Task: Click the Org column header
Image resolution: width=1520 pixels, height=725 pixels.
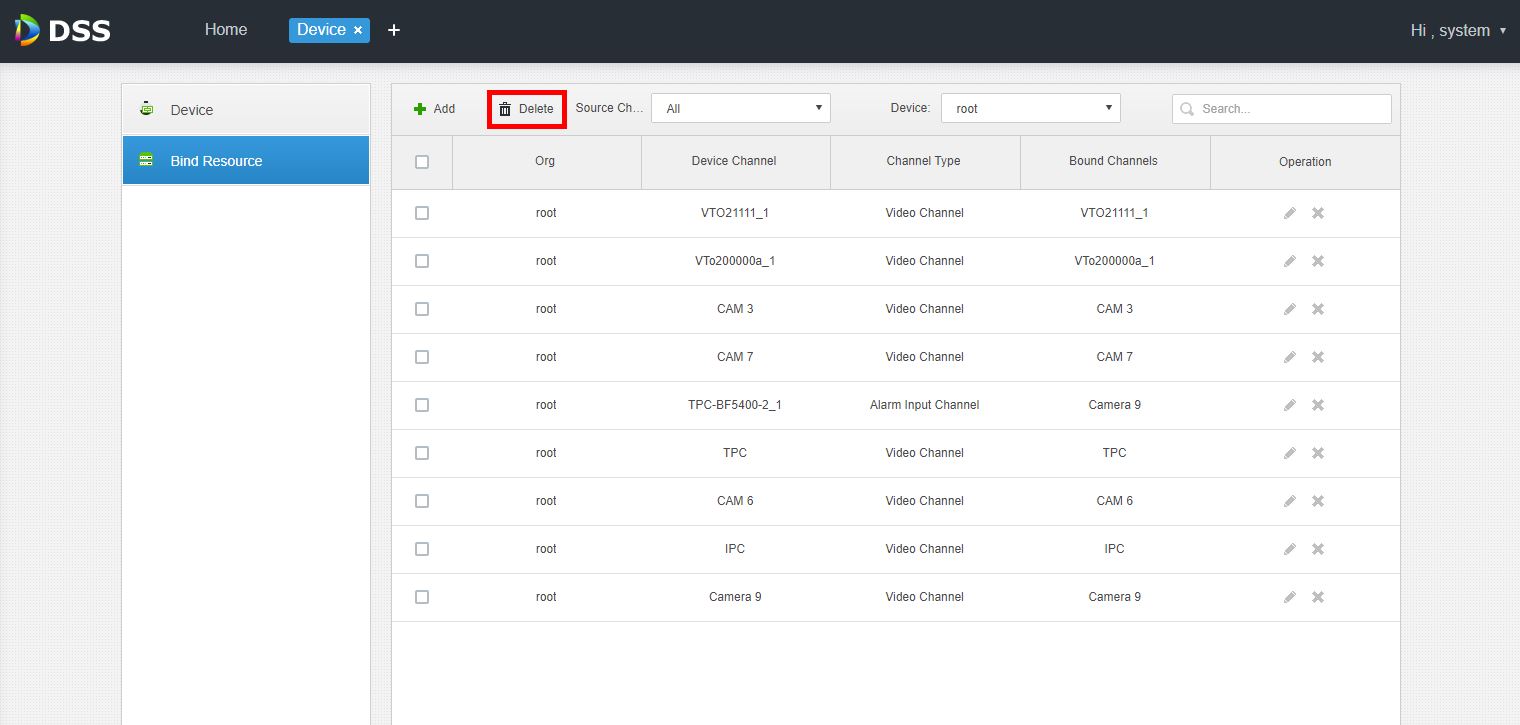Action: [x=545, y=161]
